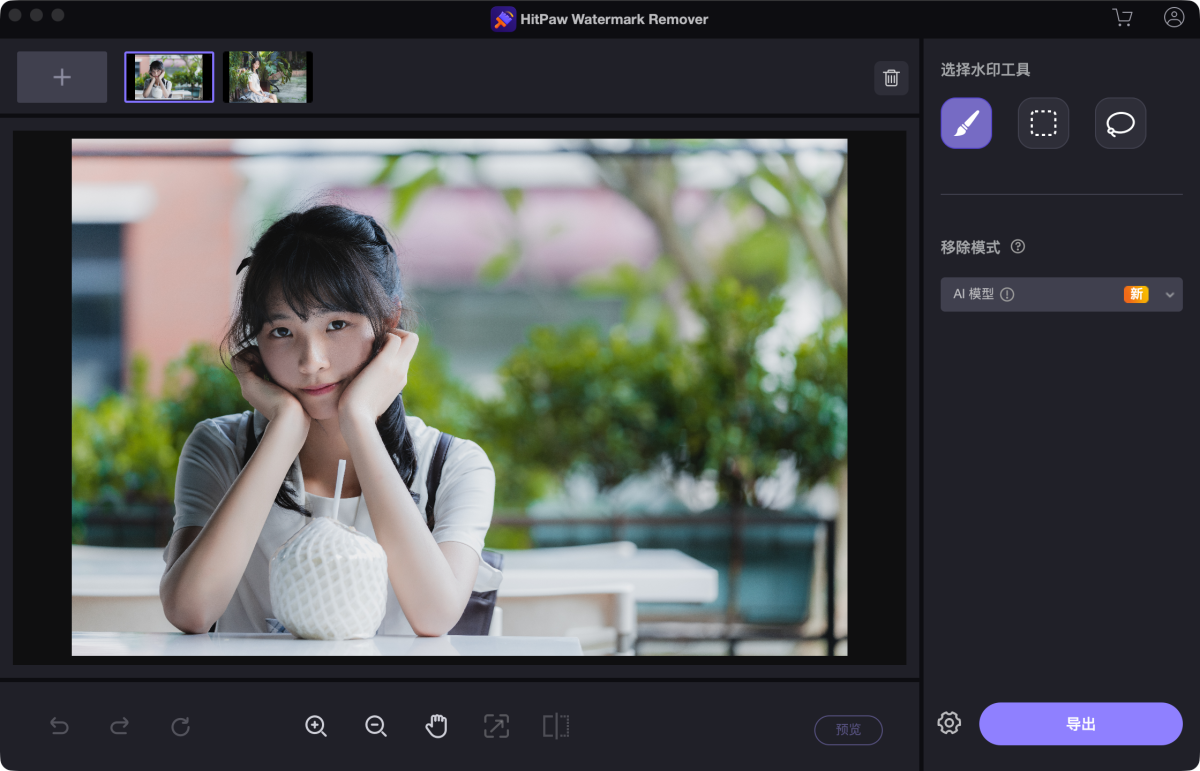Click the fit-to-screen icon
The height and width of the screenshot is (771, 1200).
[496, 727]
